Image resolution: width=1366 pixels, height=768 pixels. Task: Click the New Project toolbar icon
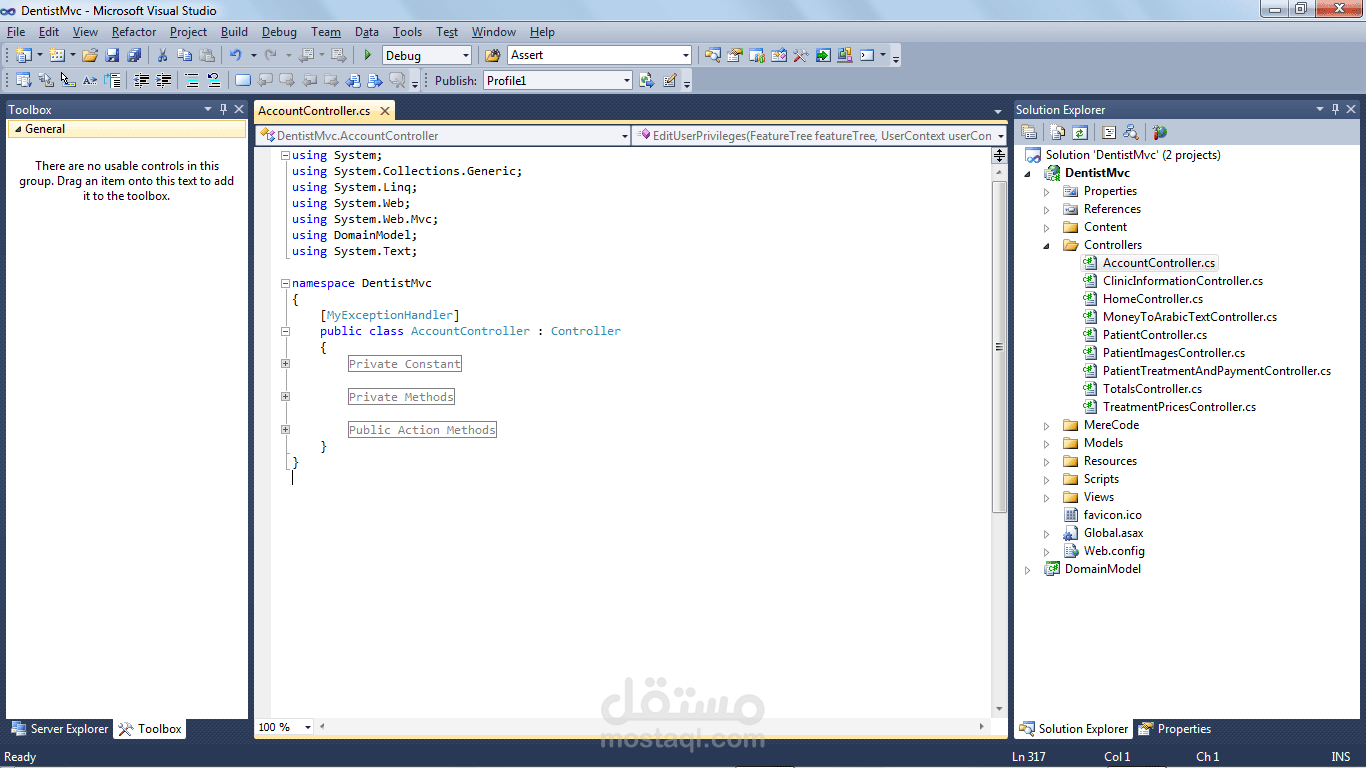tap(23, 55)
